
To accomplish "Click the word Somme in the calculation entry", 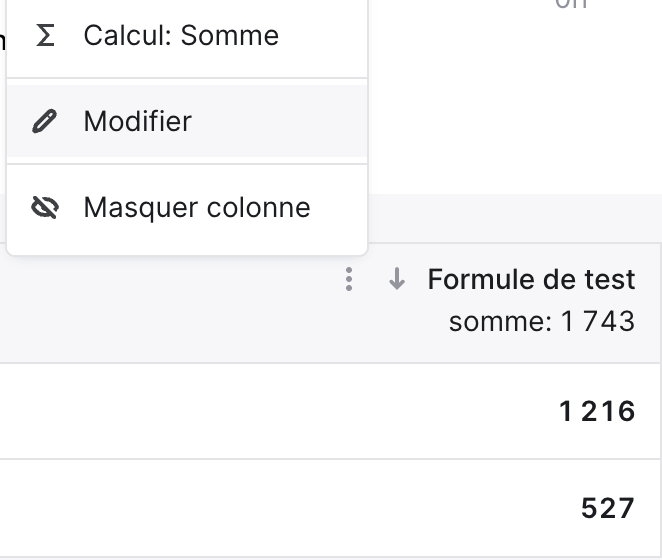I will (230, 35).
